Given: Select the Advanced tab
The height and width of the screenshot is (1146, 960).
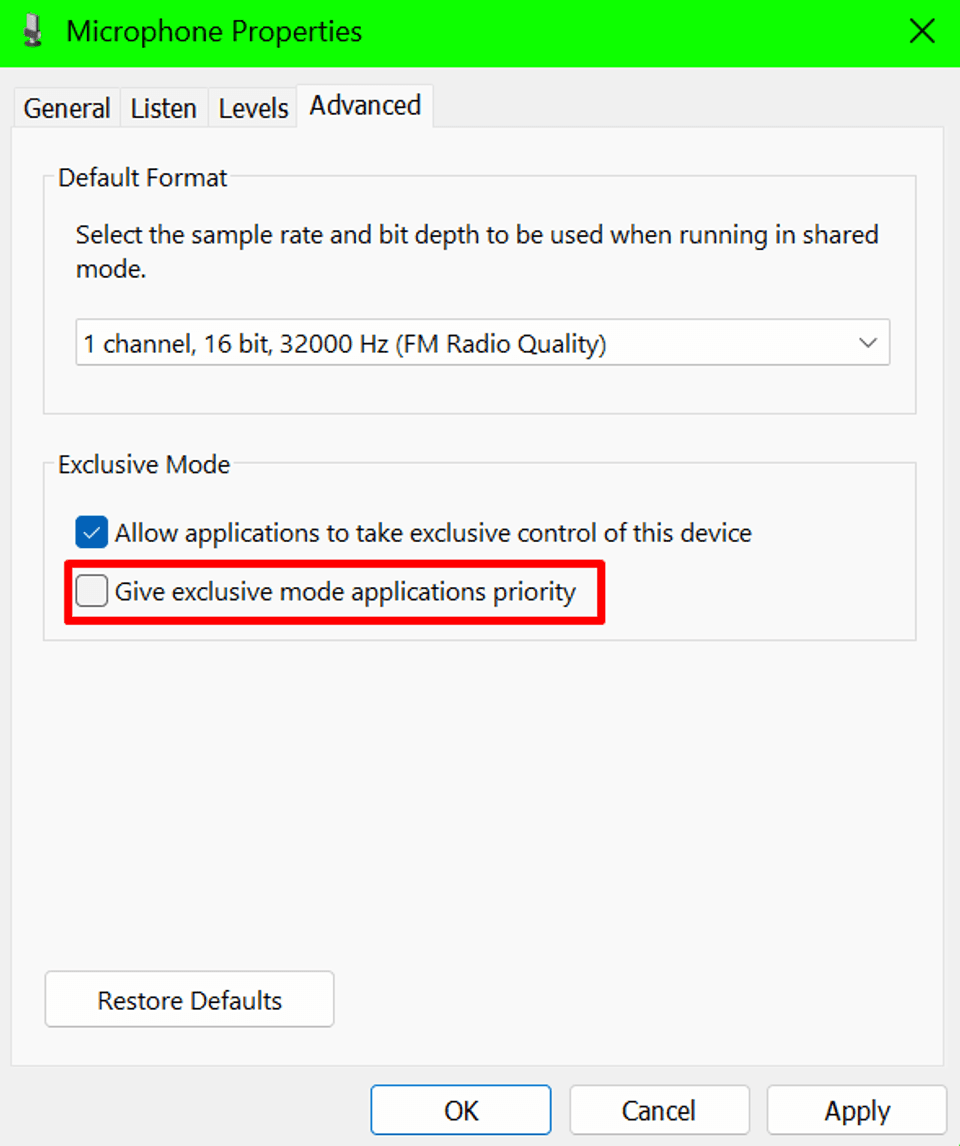Looking at the screenshot, I should tap(365, 106).
